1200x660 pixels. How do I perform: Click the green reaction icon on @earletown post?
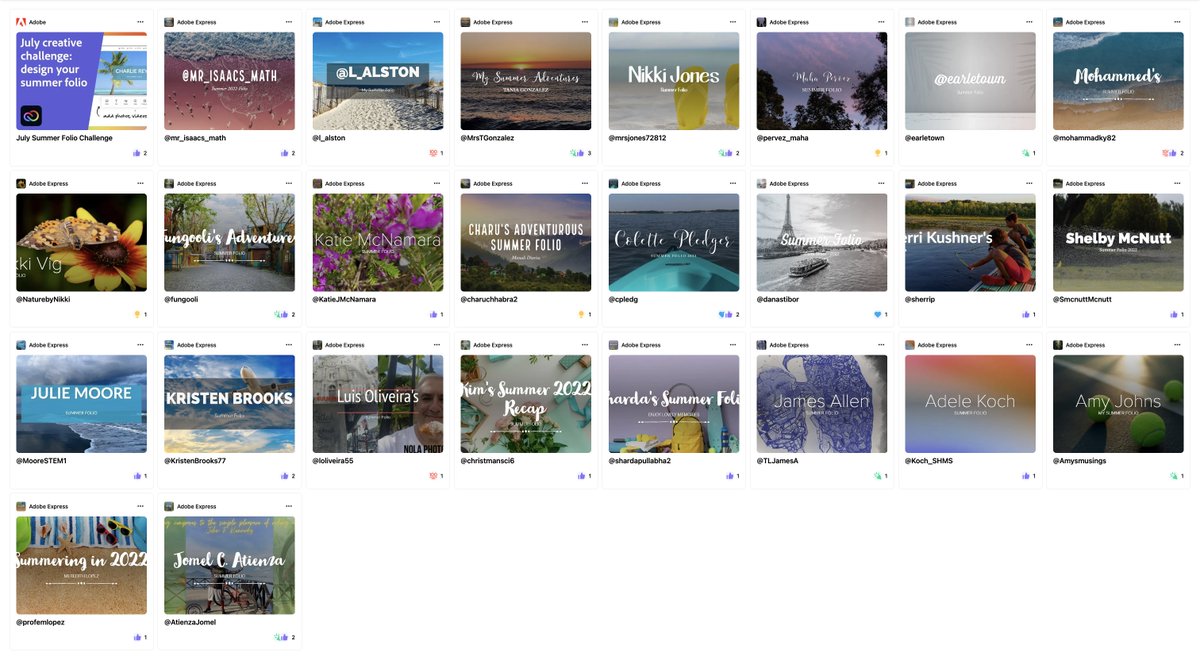(1025, 152)
